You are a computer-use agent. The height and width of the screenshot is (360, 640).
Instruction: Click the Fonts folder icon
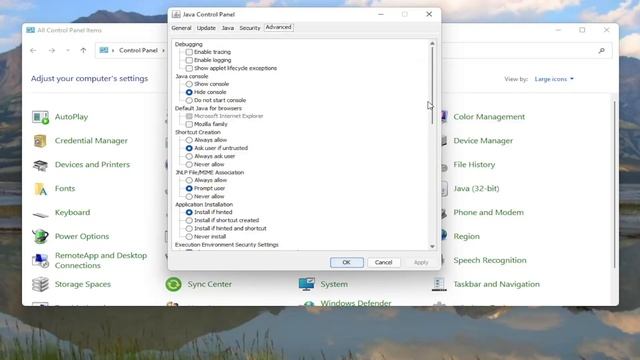coord(40,189)
